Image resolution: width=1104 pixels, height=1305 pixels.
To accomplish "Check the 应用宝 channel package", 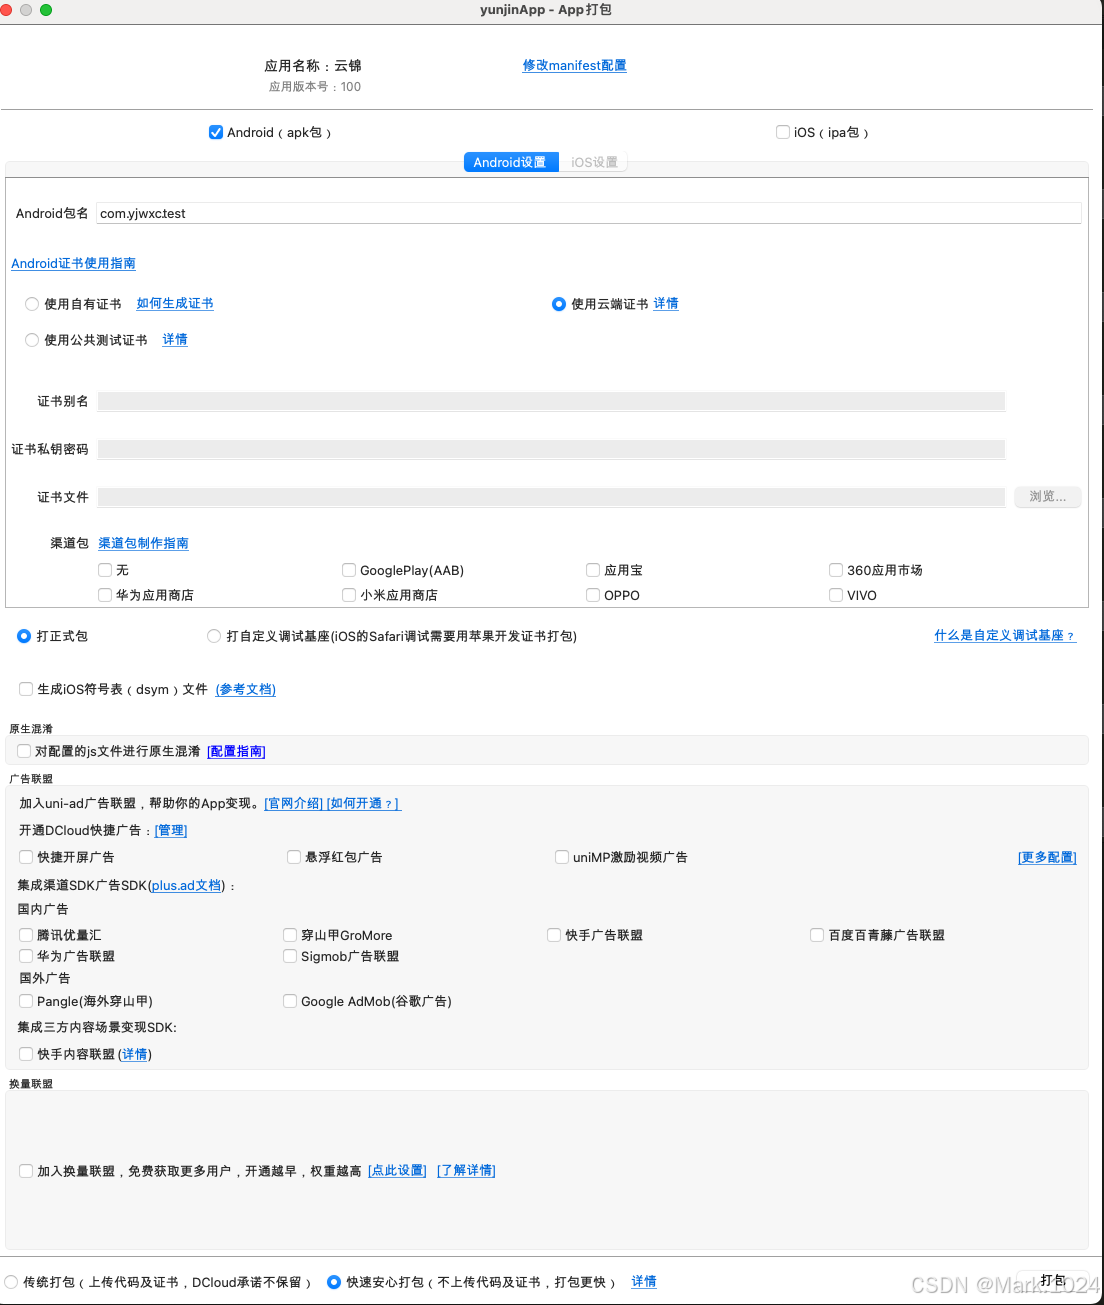I will pyautogui.click(x=592, y=569).
